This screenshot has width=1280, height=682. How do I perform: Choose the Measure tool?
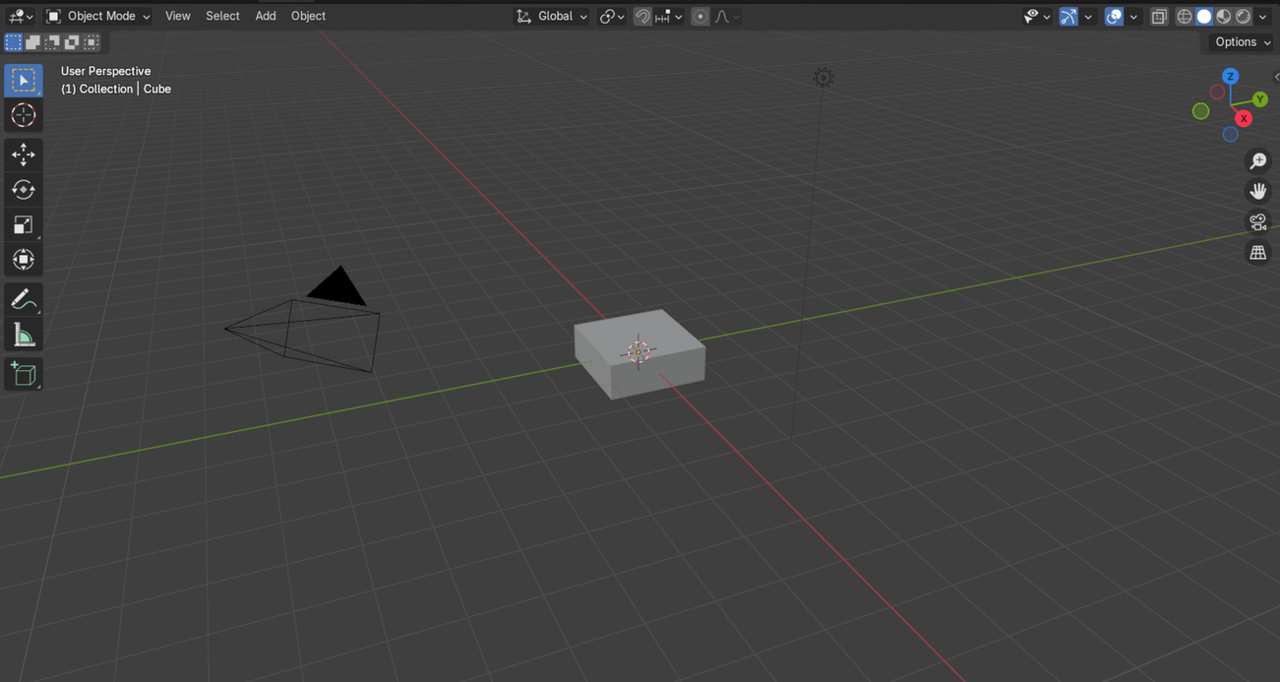(x=23, y=334)
